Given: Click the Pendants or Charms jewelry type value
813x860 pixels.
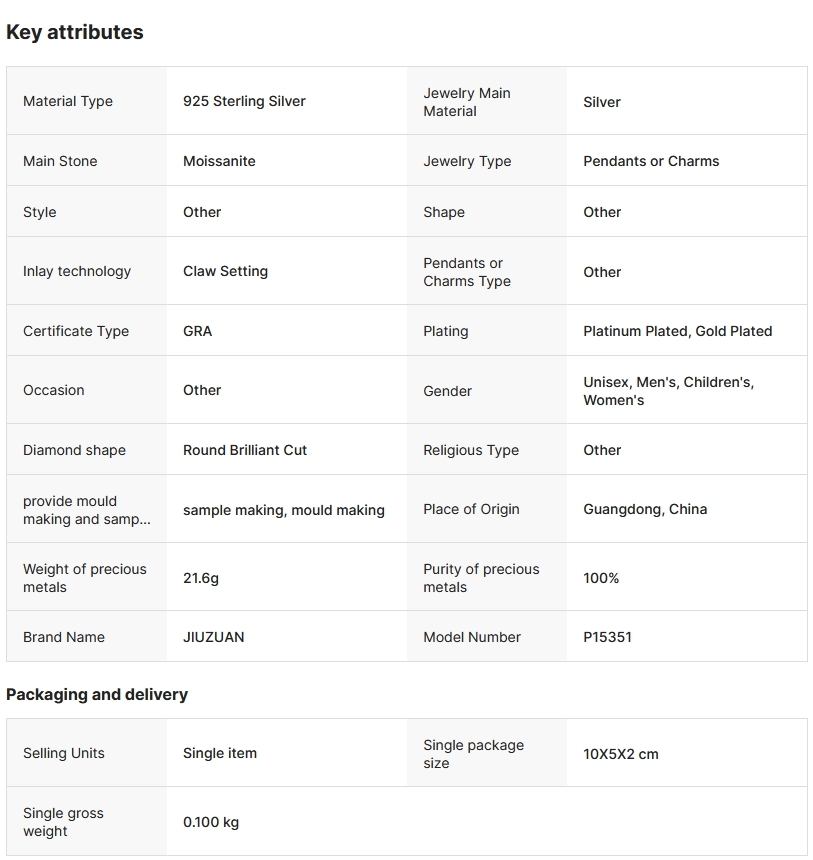Looking at the screenshot, I should pyautogui.click(x=651, y=161).
